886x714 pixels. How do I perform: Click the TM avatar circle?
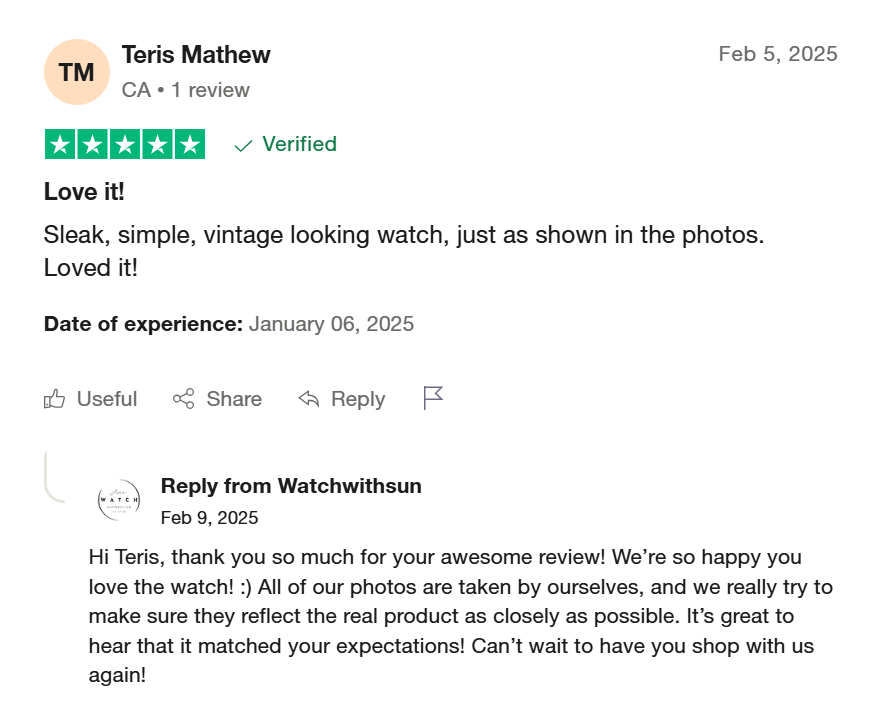pos(77,71)
